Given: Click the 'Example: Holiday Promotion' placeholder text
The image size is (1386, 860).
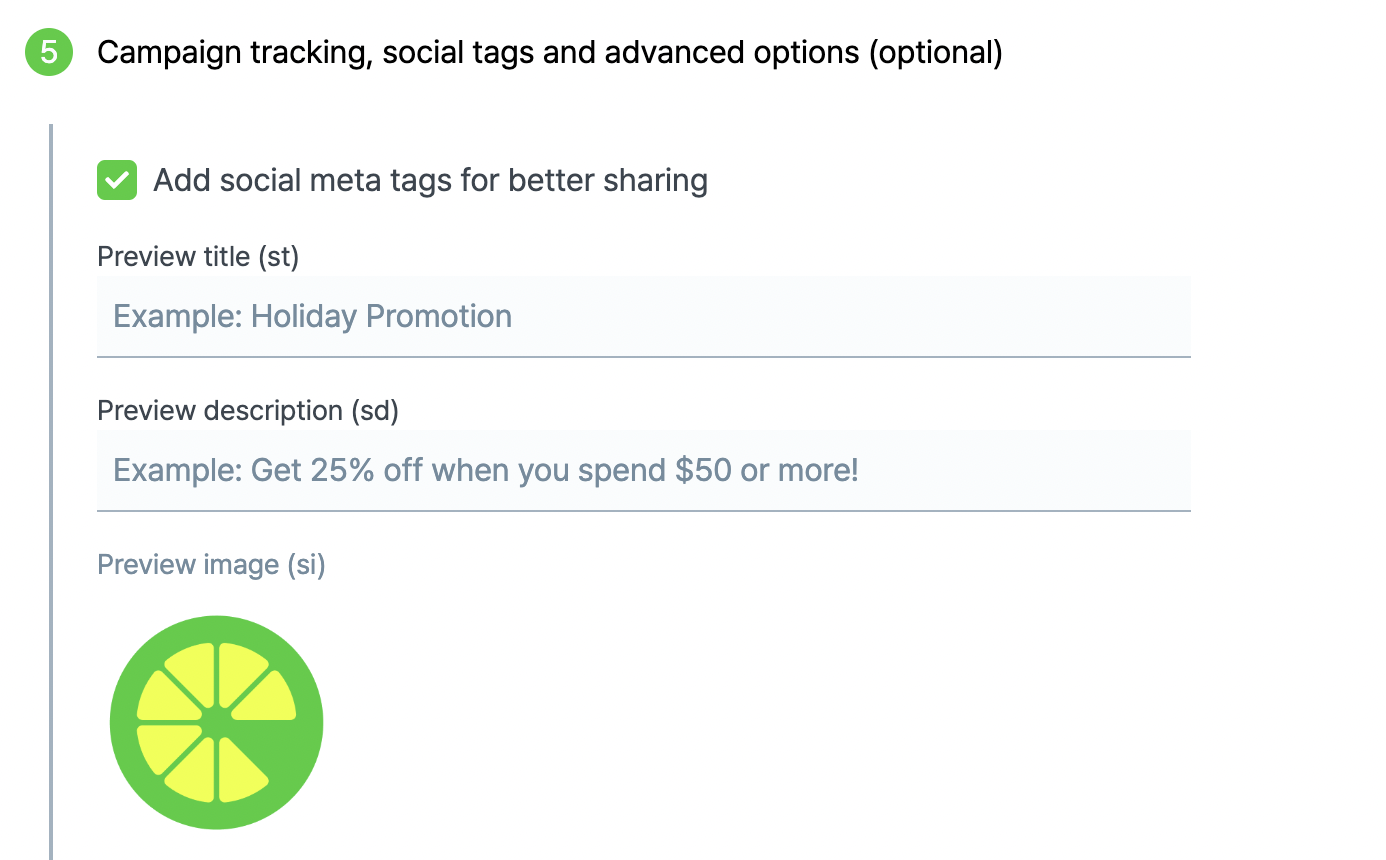Looking at the screenshot, I should [312, 316].
